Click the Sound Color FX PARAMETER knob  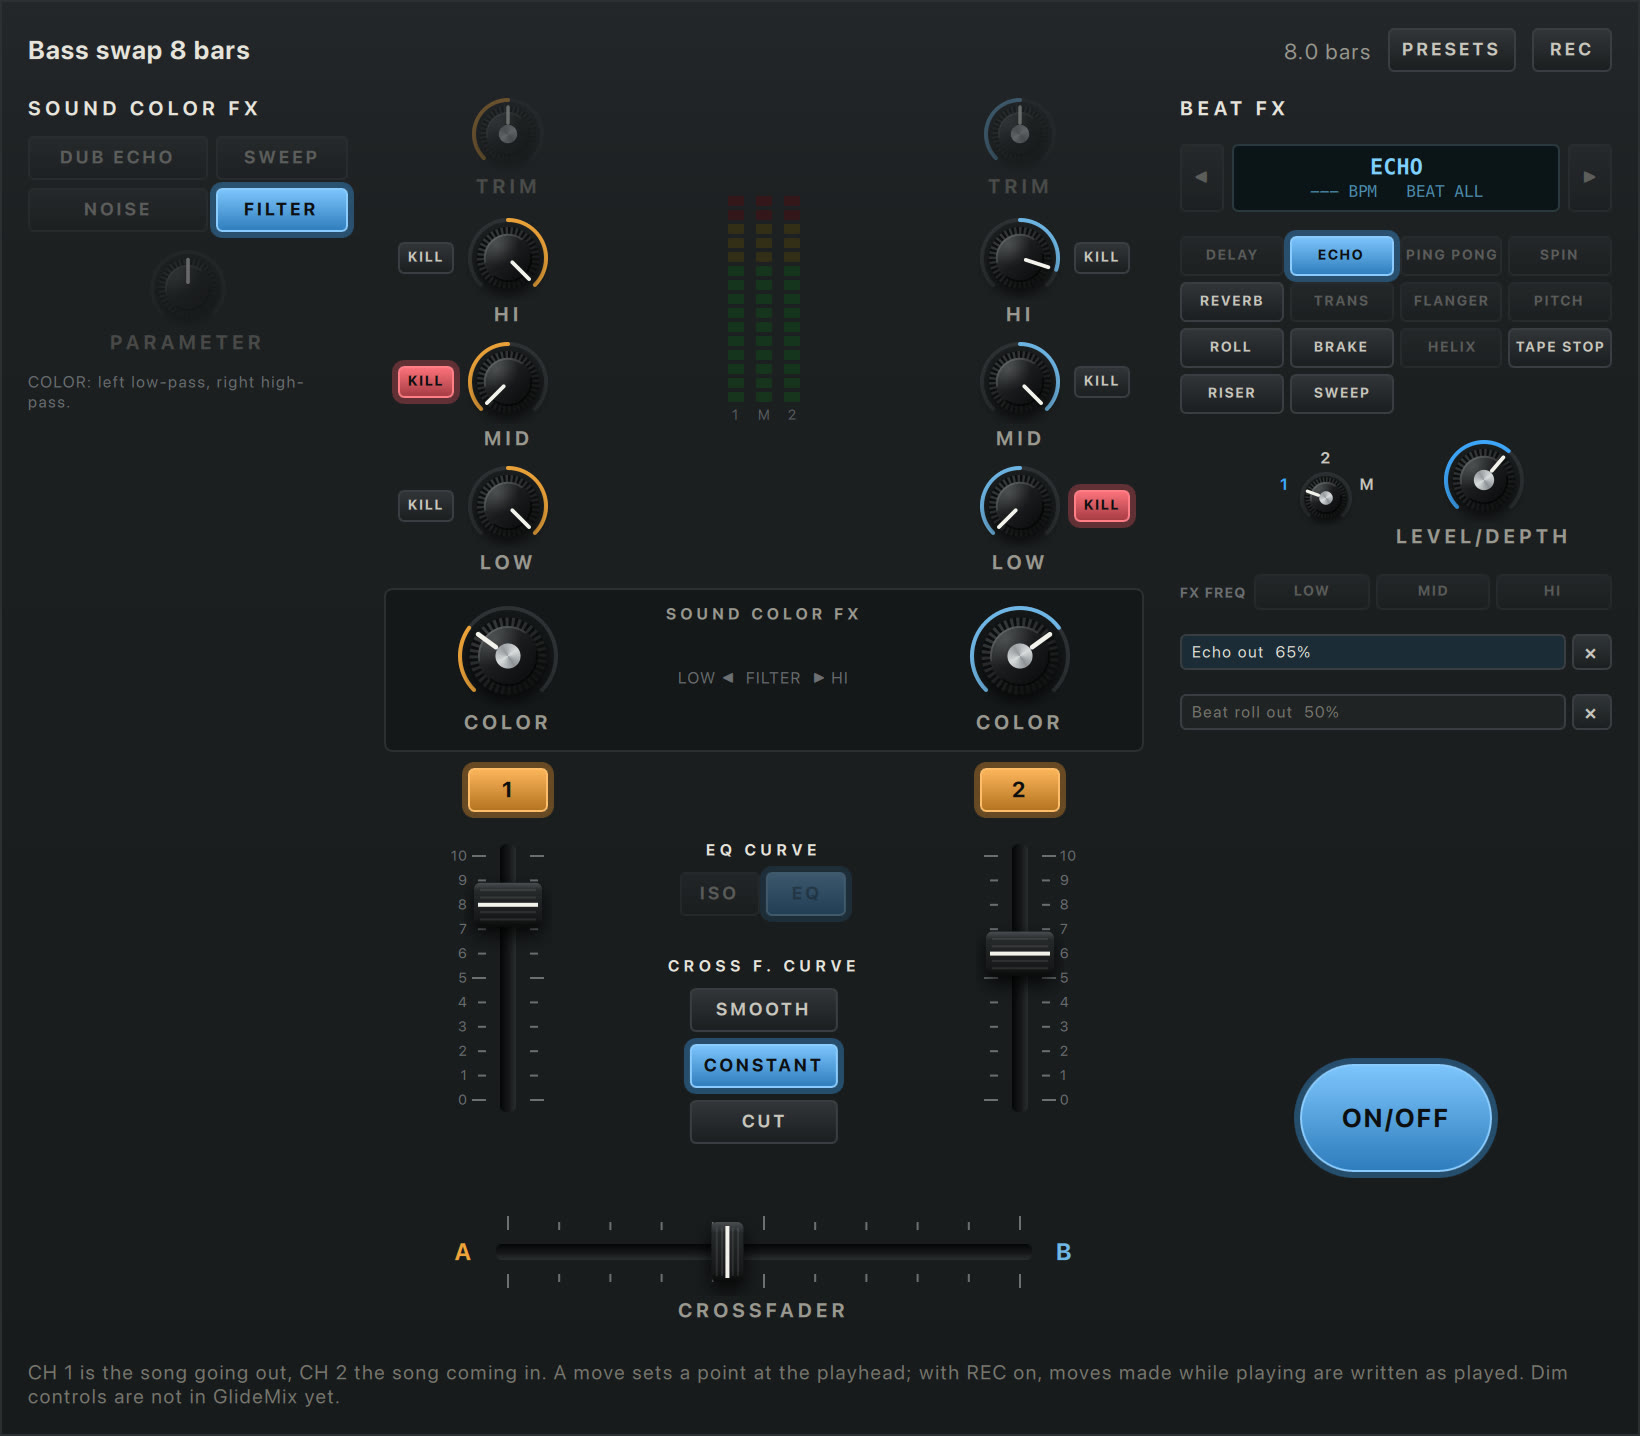[187, 287]
